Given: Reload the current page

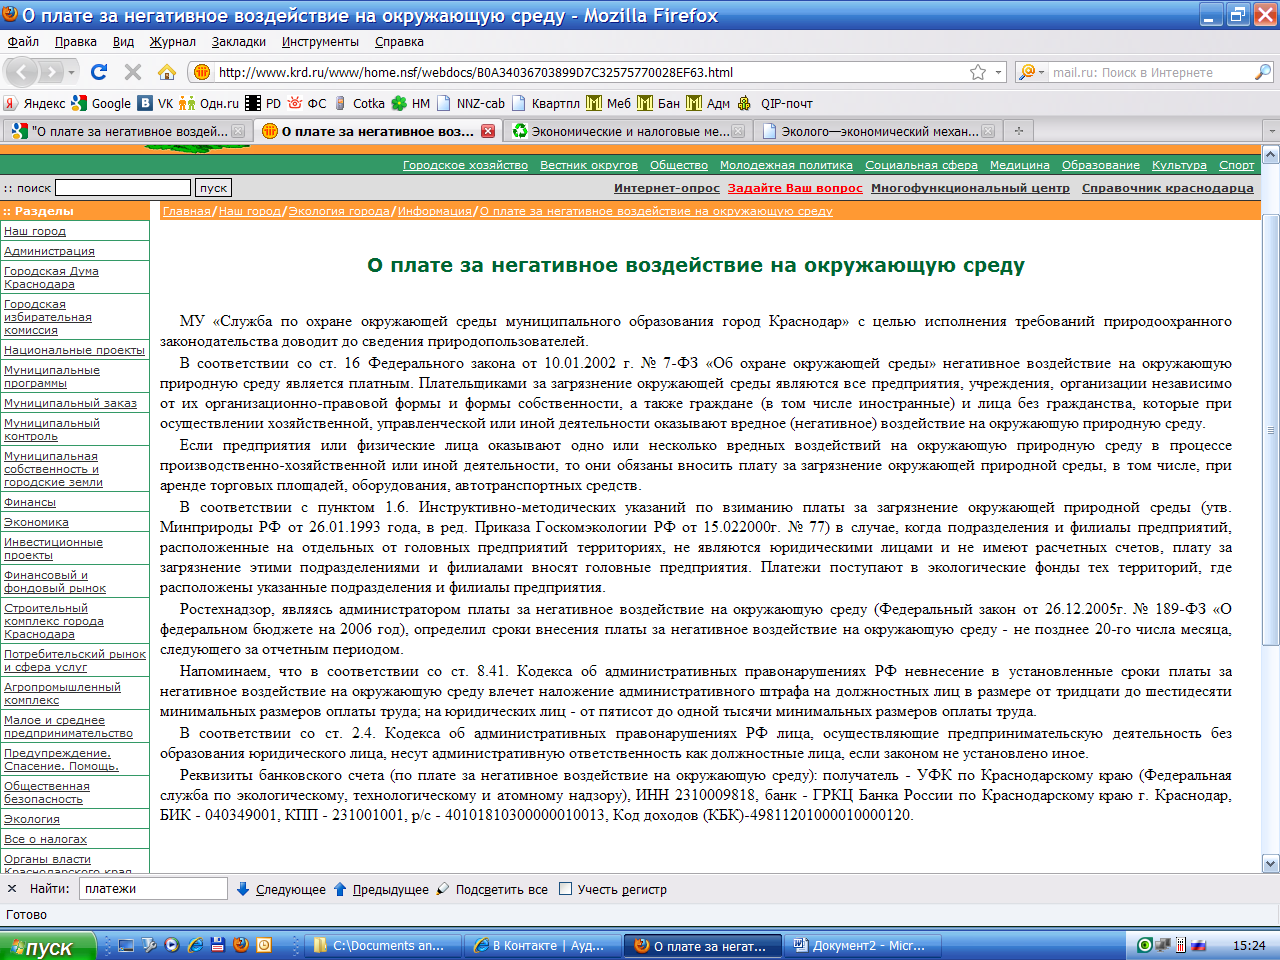Looking at the screenshot, I should click(x=98, y=72).
